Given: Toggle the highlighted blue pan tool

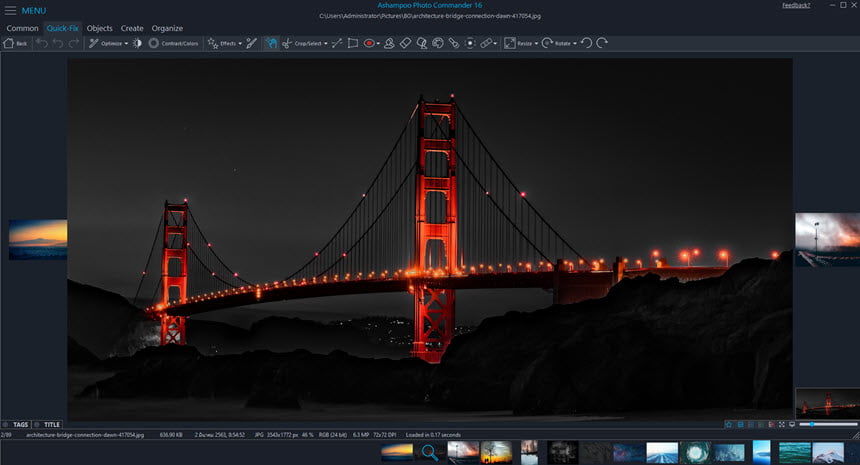Looking at the screenshot, I should (x=271, y=43).
